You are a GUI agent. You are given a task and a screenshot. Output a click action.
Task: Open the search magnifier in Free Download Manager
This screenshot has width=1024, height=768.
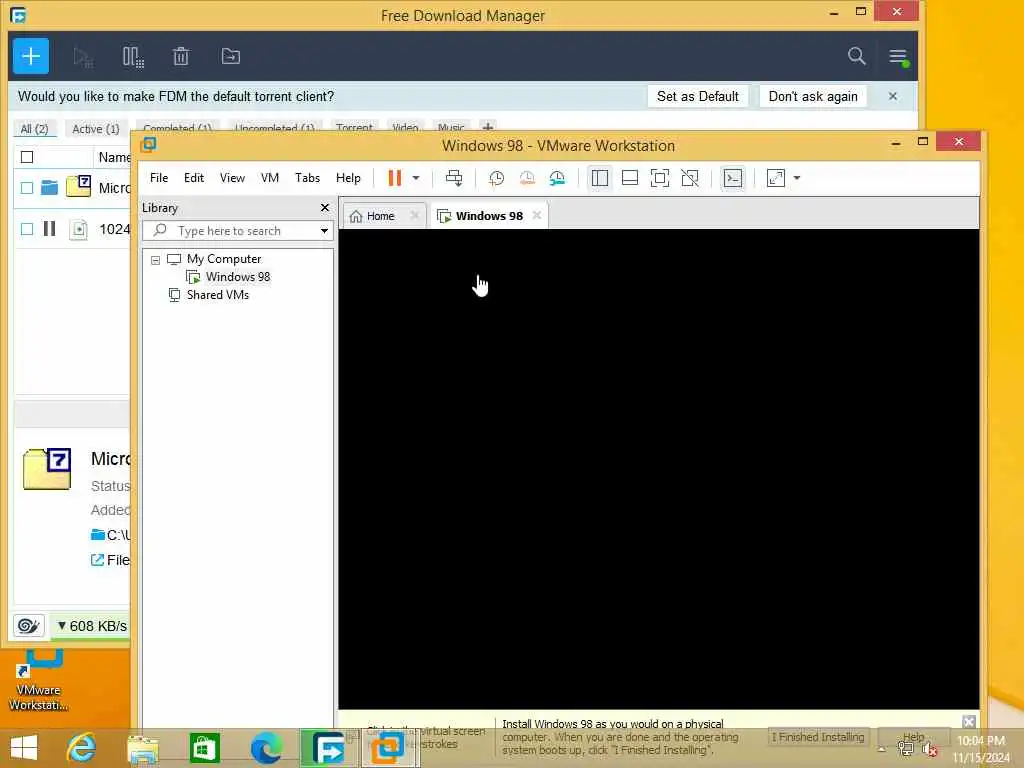tap(856, 56)
